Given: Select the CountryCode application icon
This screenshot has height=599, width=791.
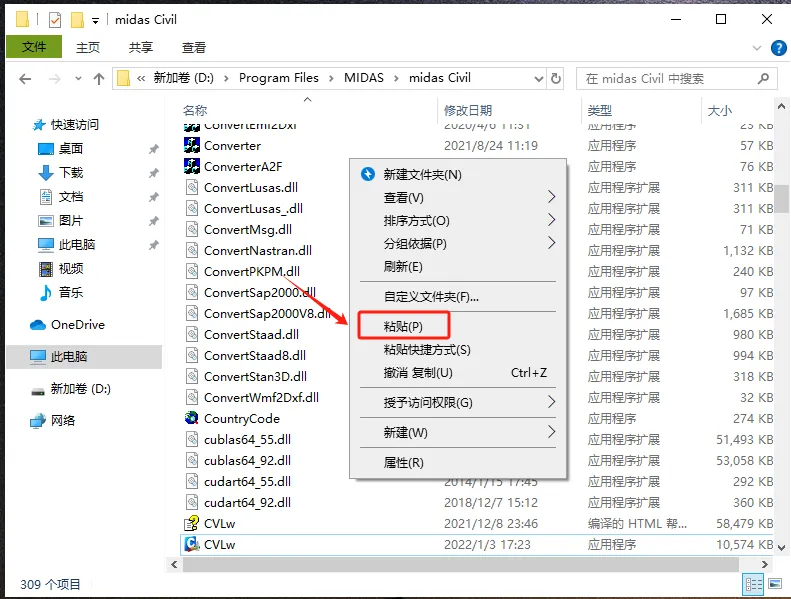Looking at the screenshot, I should tap(192, 418).
